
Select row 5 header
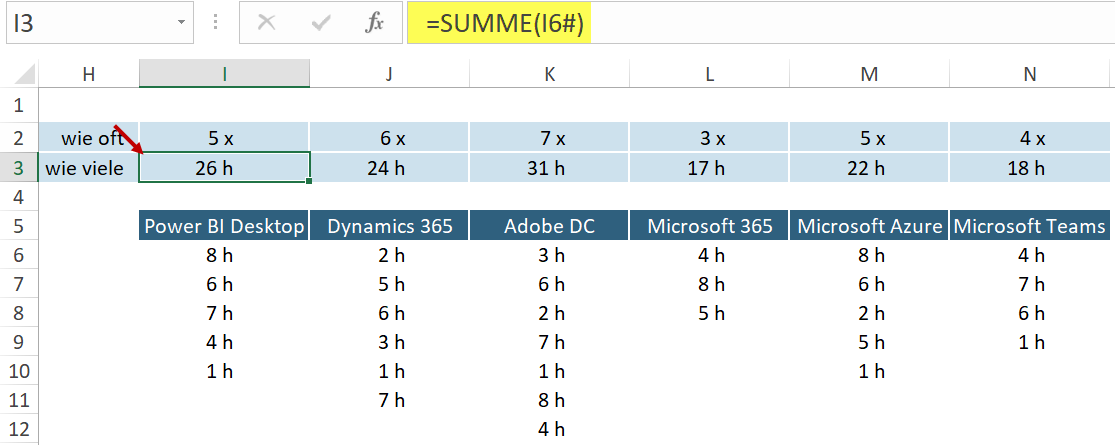coord(19,226)
